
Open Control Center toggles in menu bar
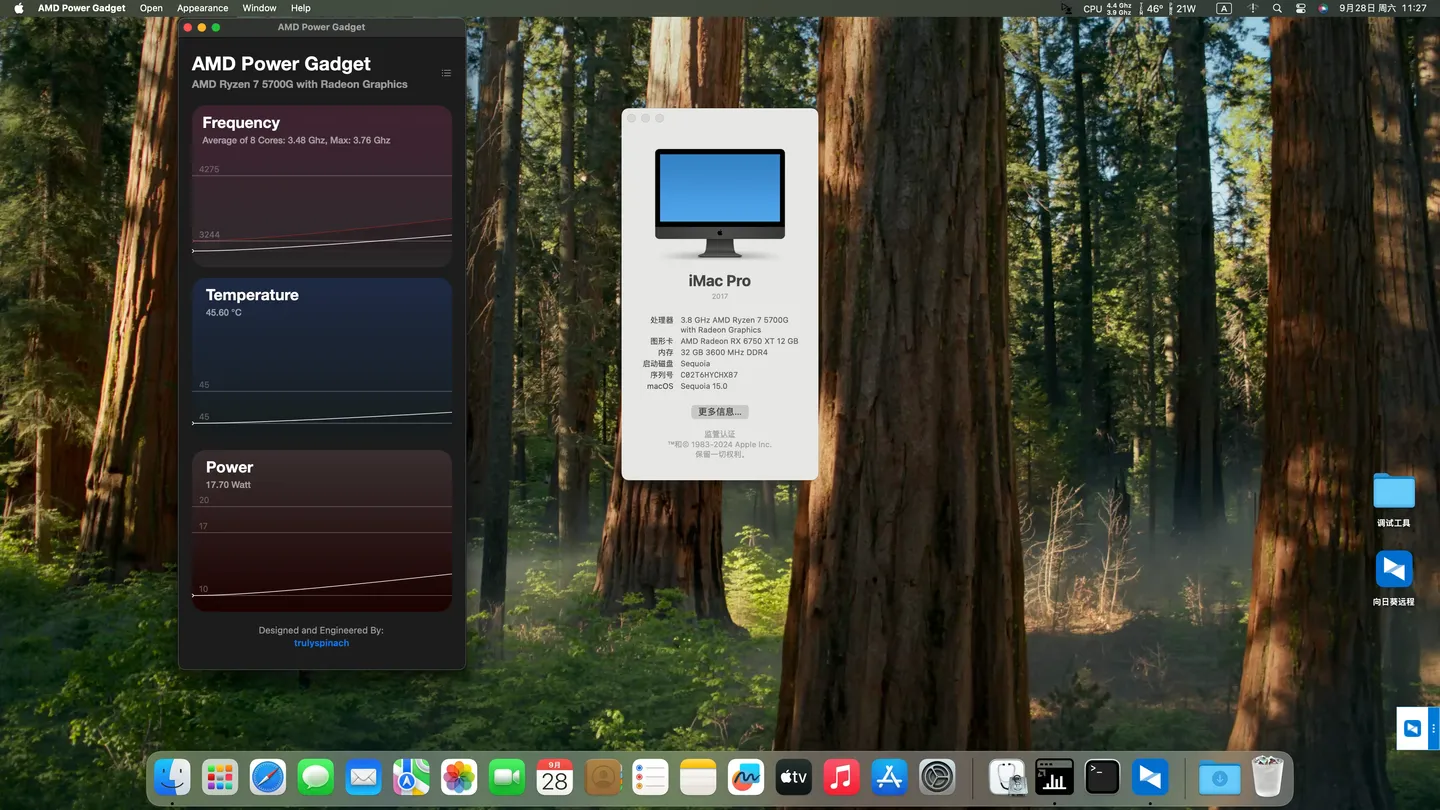coord(1301,8)
